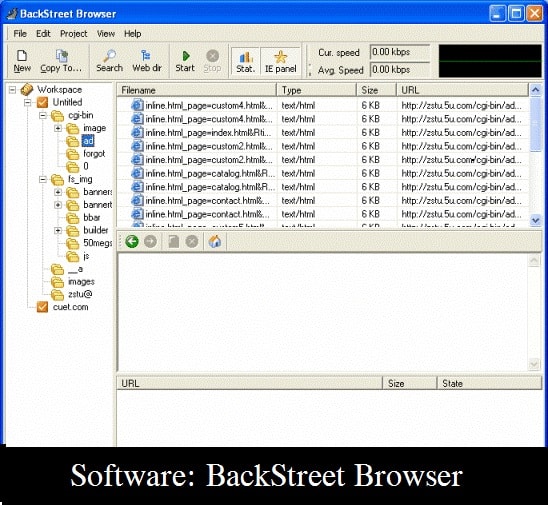This screenshot has height=505, width=548.
Task: Expand the image folder node
Action: (58, 128)
